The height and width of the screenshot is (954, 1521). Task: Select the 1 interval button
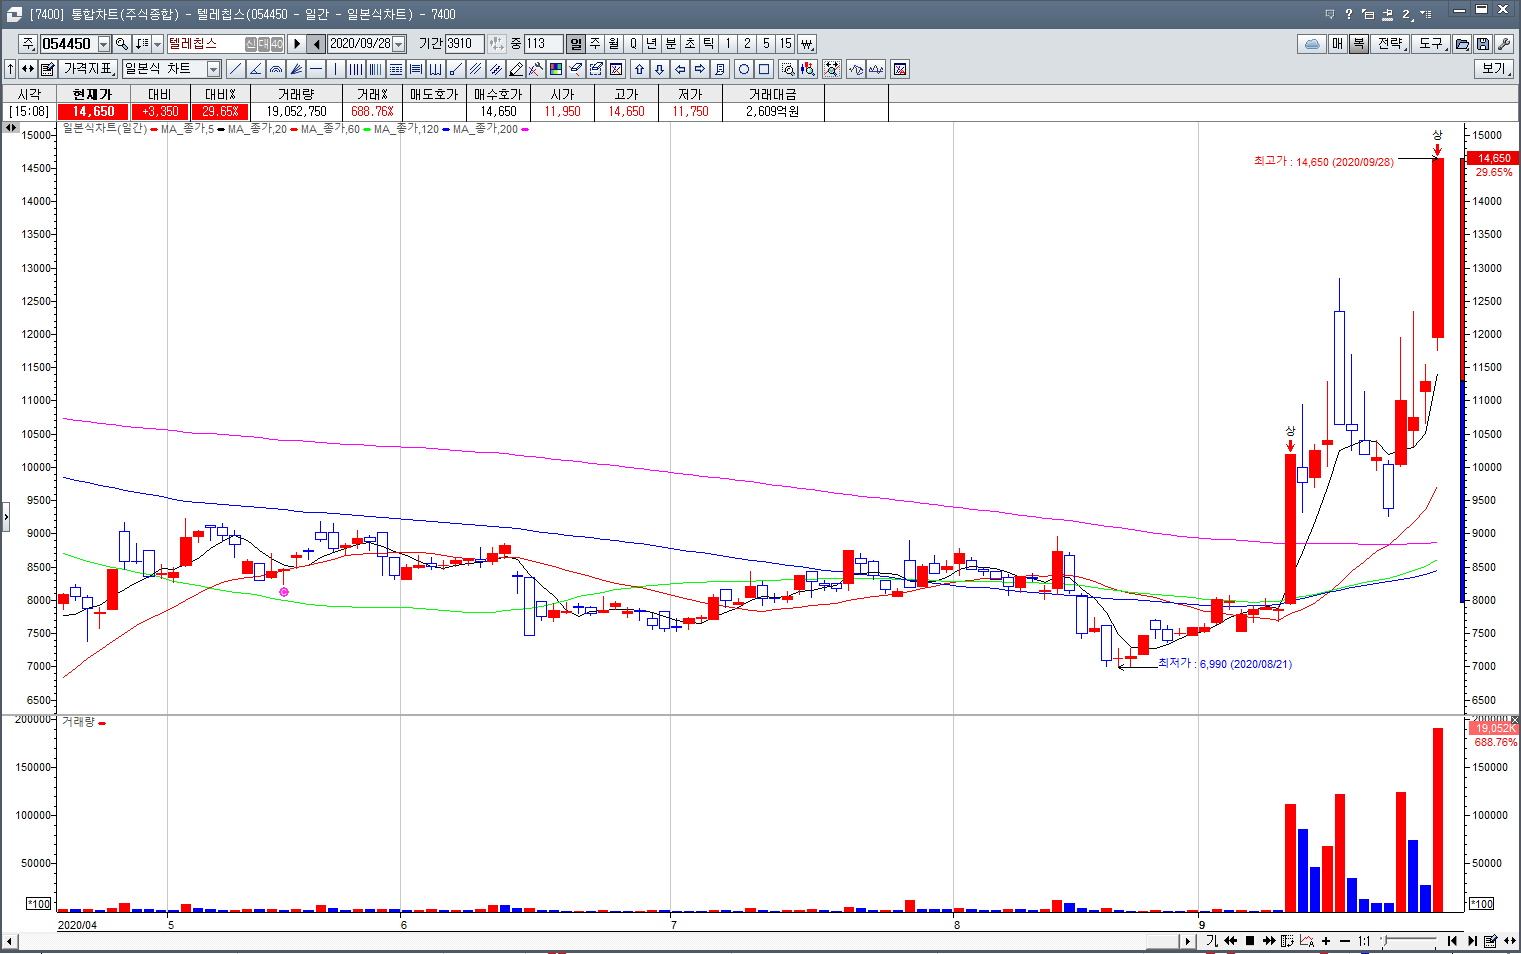[728, 44]
